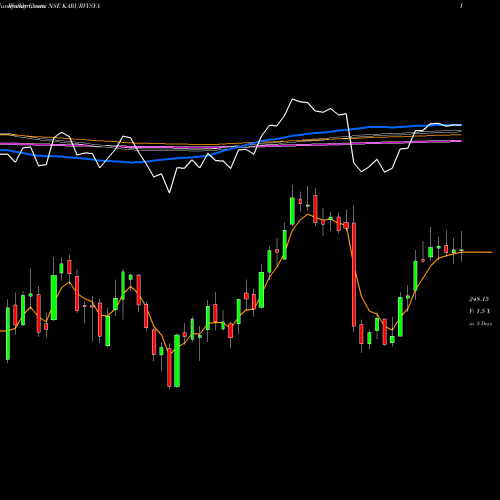500x500 pixels.
Task: Click the NSE KARURVYSYA chart title
Action: tap(74, 6)
